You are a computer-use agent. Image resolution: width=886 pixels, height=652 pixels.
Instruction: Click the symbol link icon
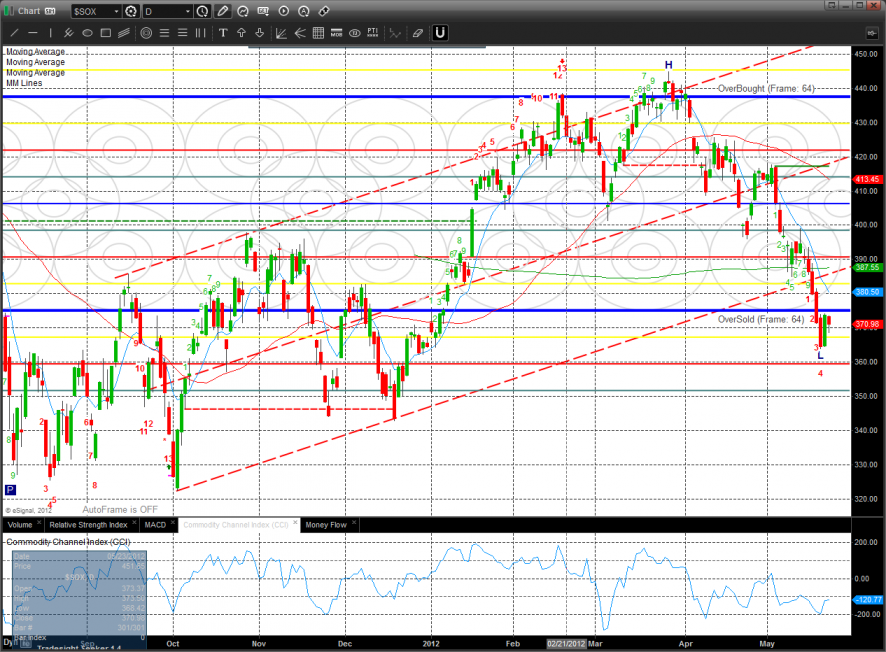point(324,11)
